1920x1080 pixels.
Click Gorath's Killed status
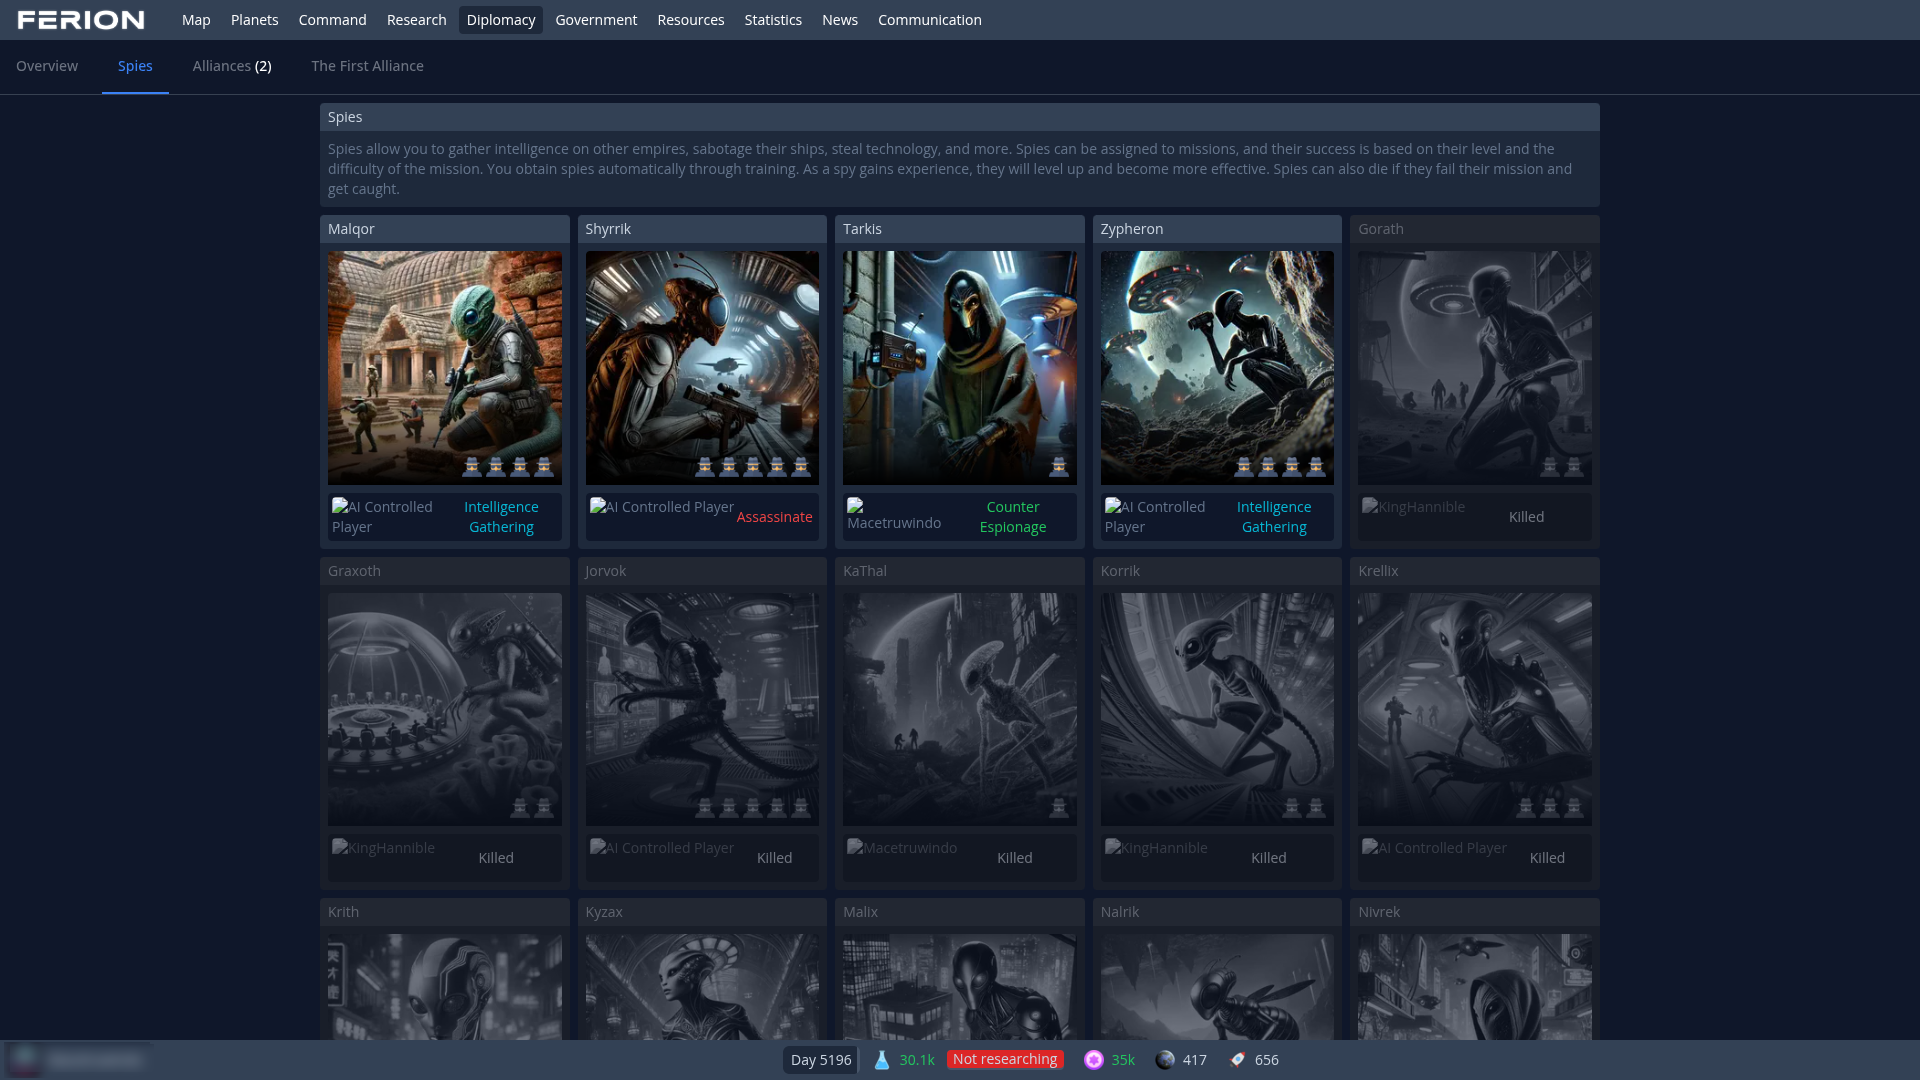(x=1526, y=517)
